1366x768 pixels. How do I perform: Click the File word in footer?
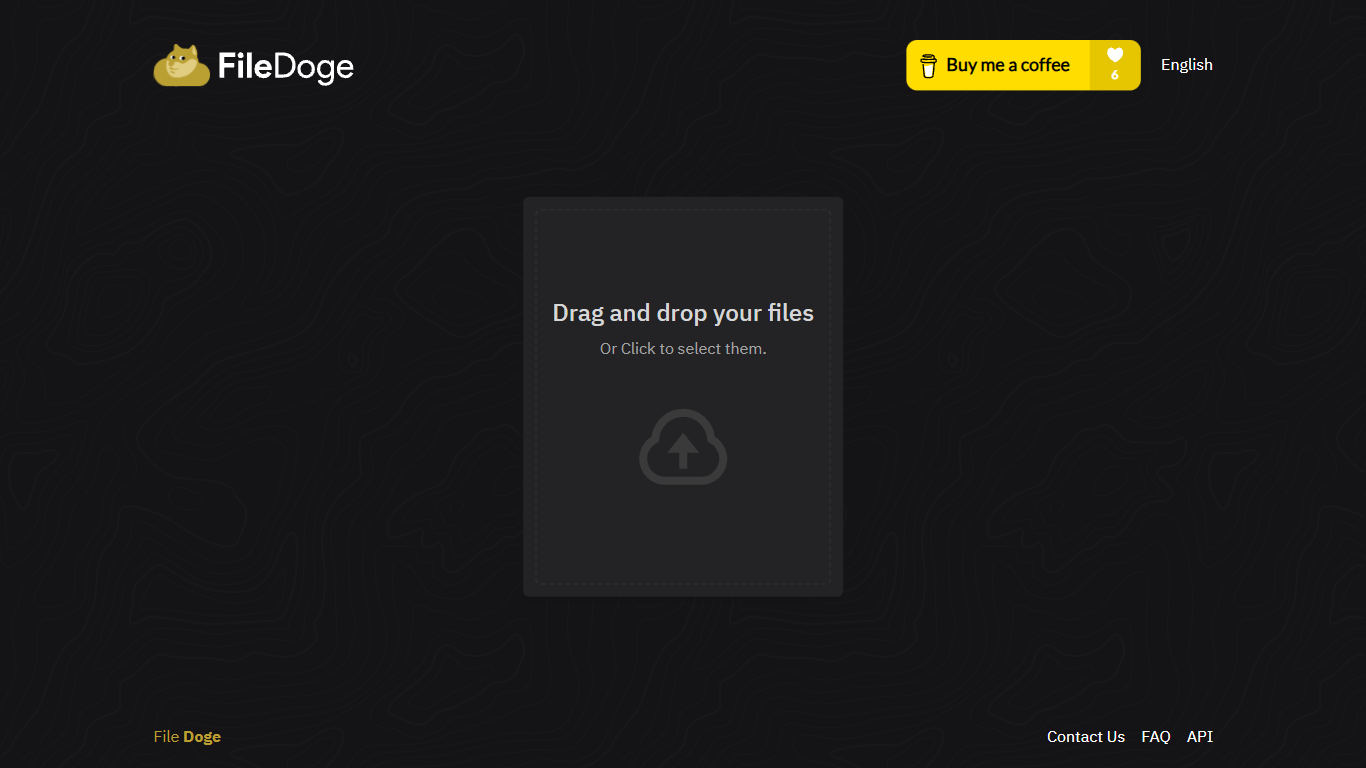(x=166, y=737)
